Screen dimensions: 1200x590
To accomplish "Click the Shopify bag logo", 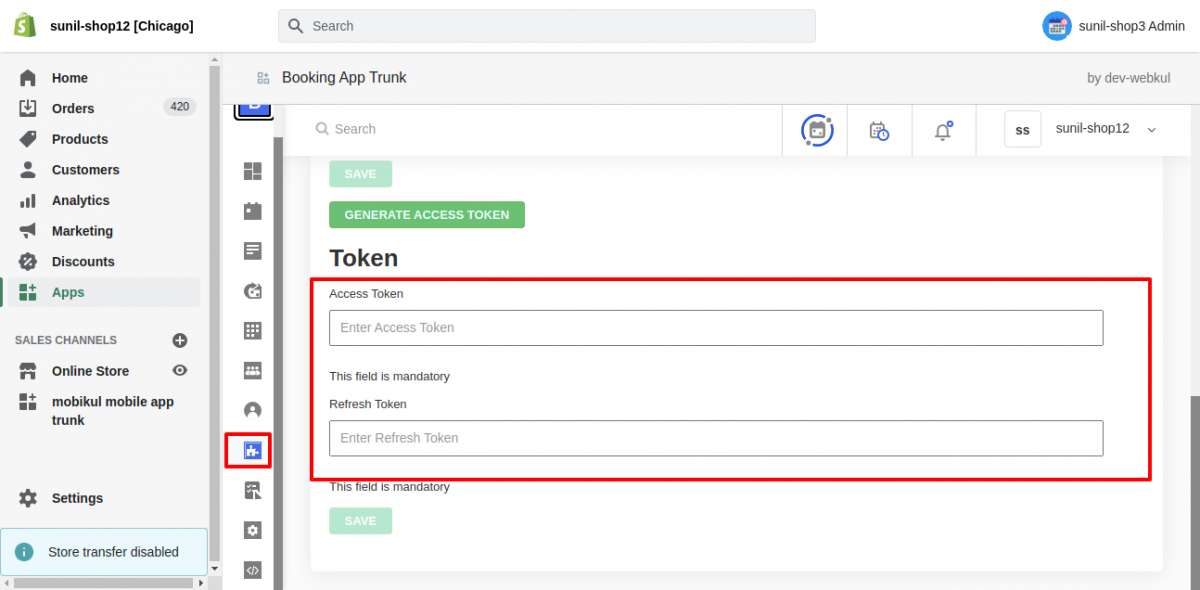I will tap(25, 25).
